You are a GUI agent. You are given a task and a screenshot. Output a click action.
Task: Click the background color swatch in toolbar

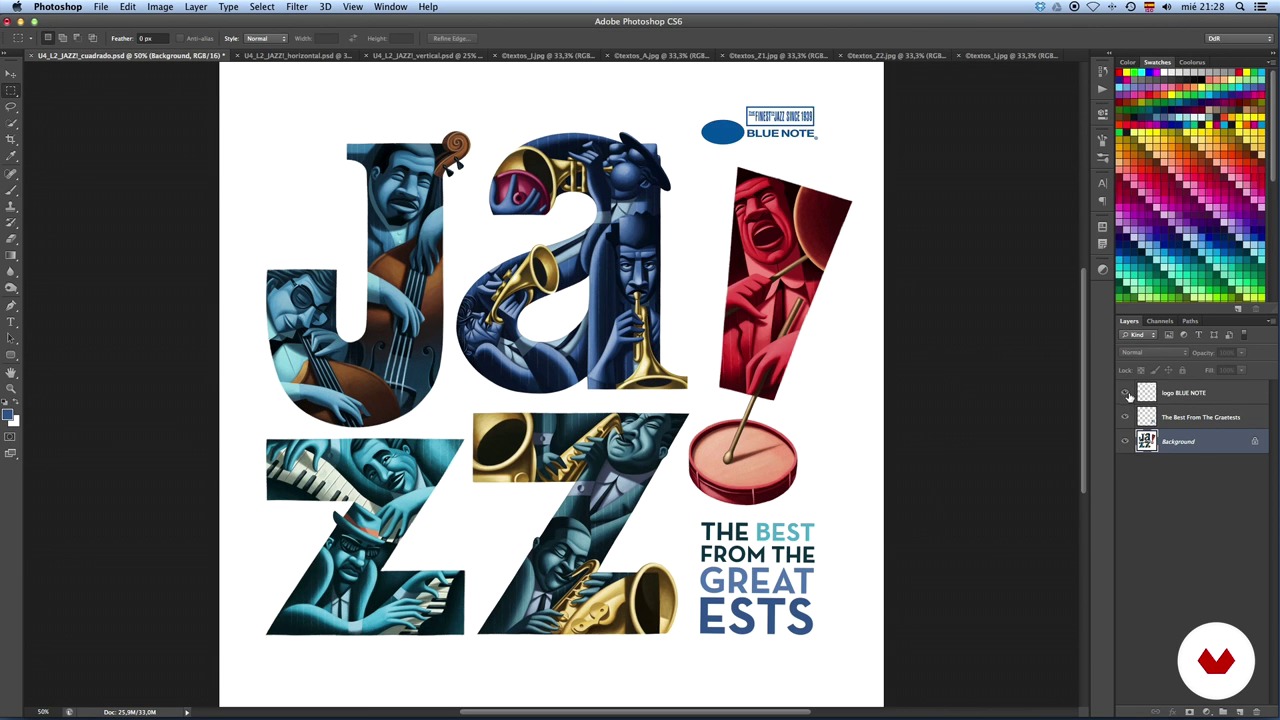(13, 421)
